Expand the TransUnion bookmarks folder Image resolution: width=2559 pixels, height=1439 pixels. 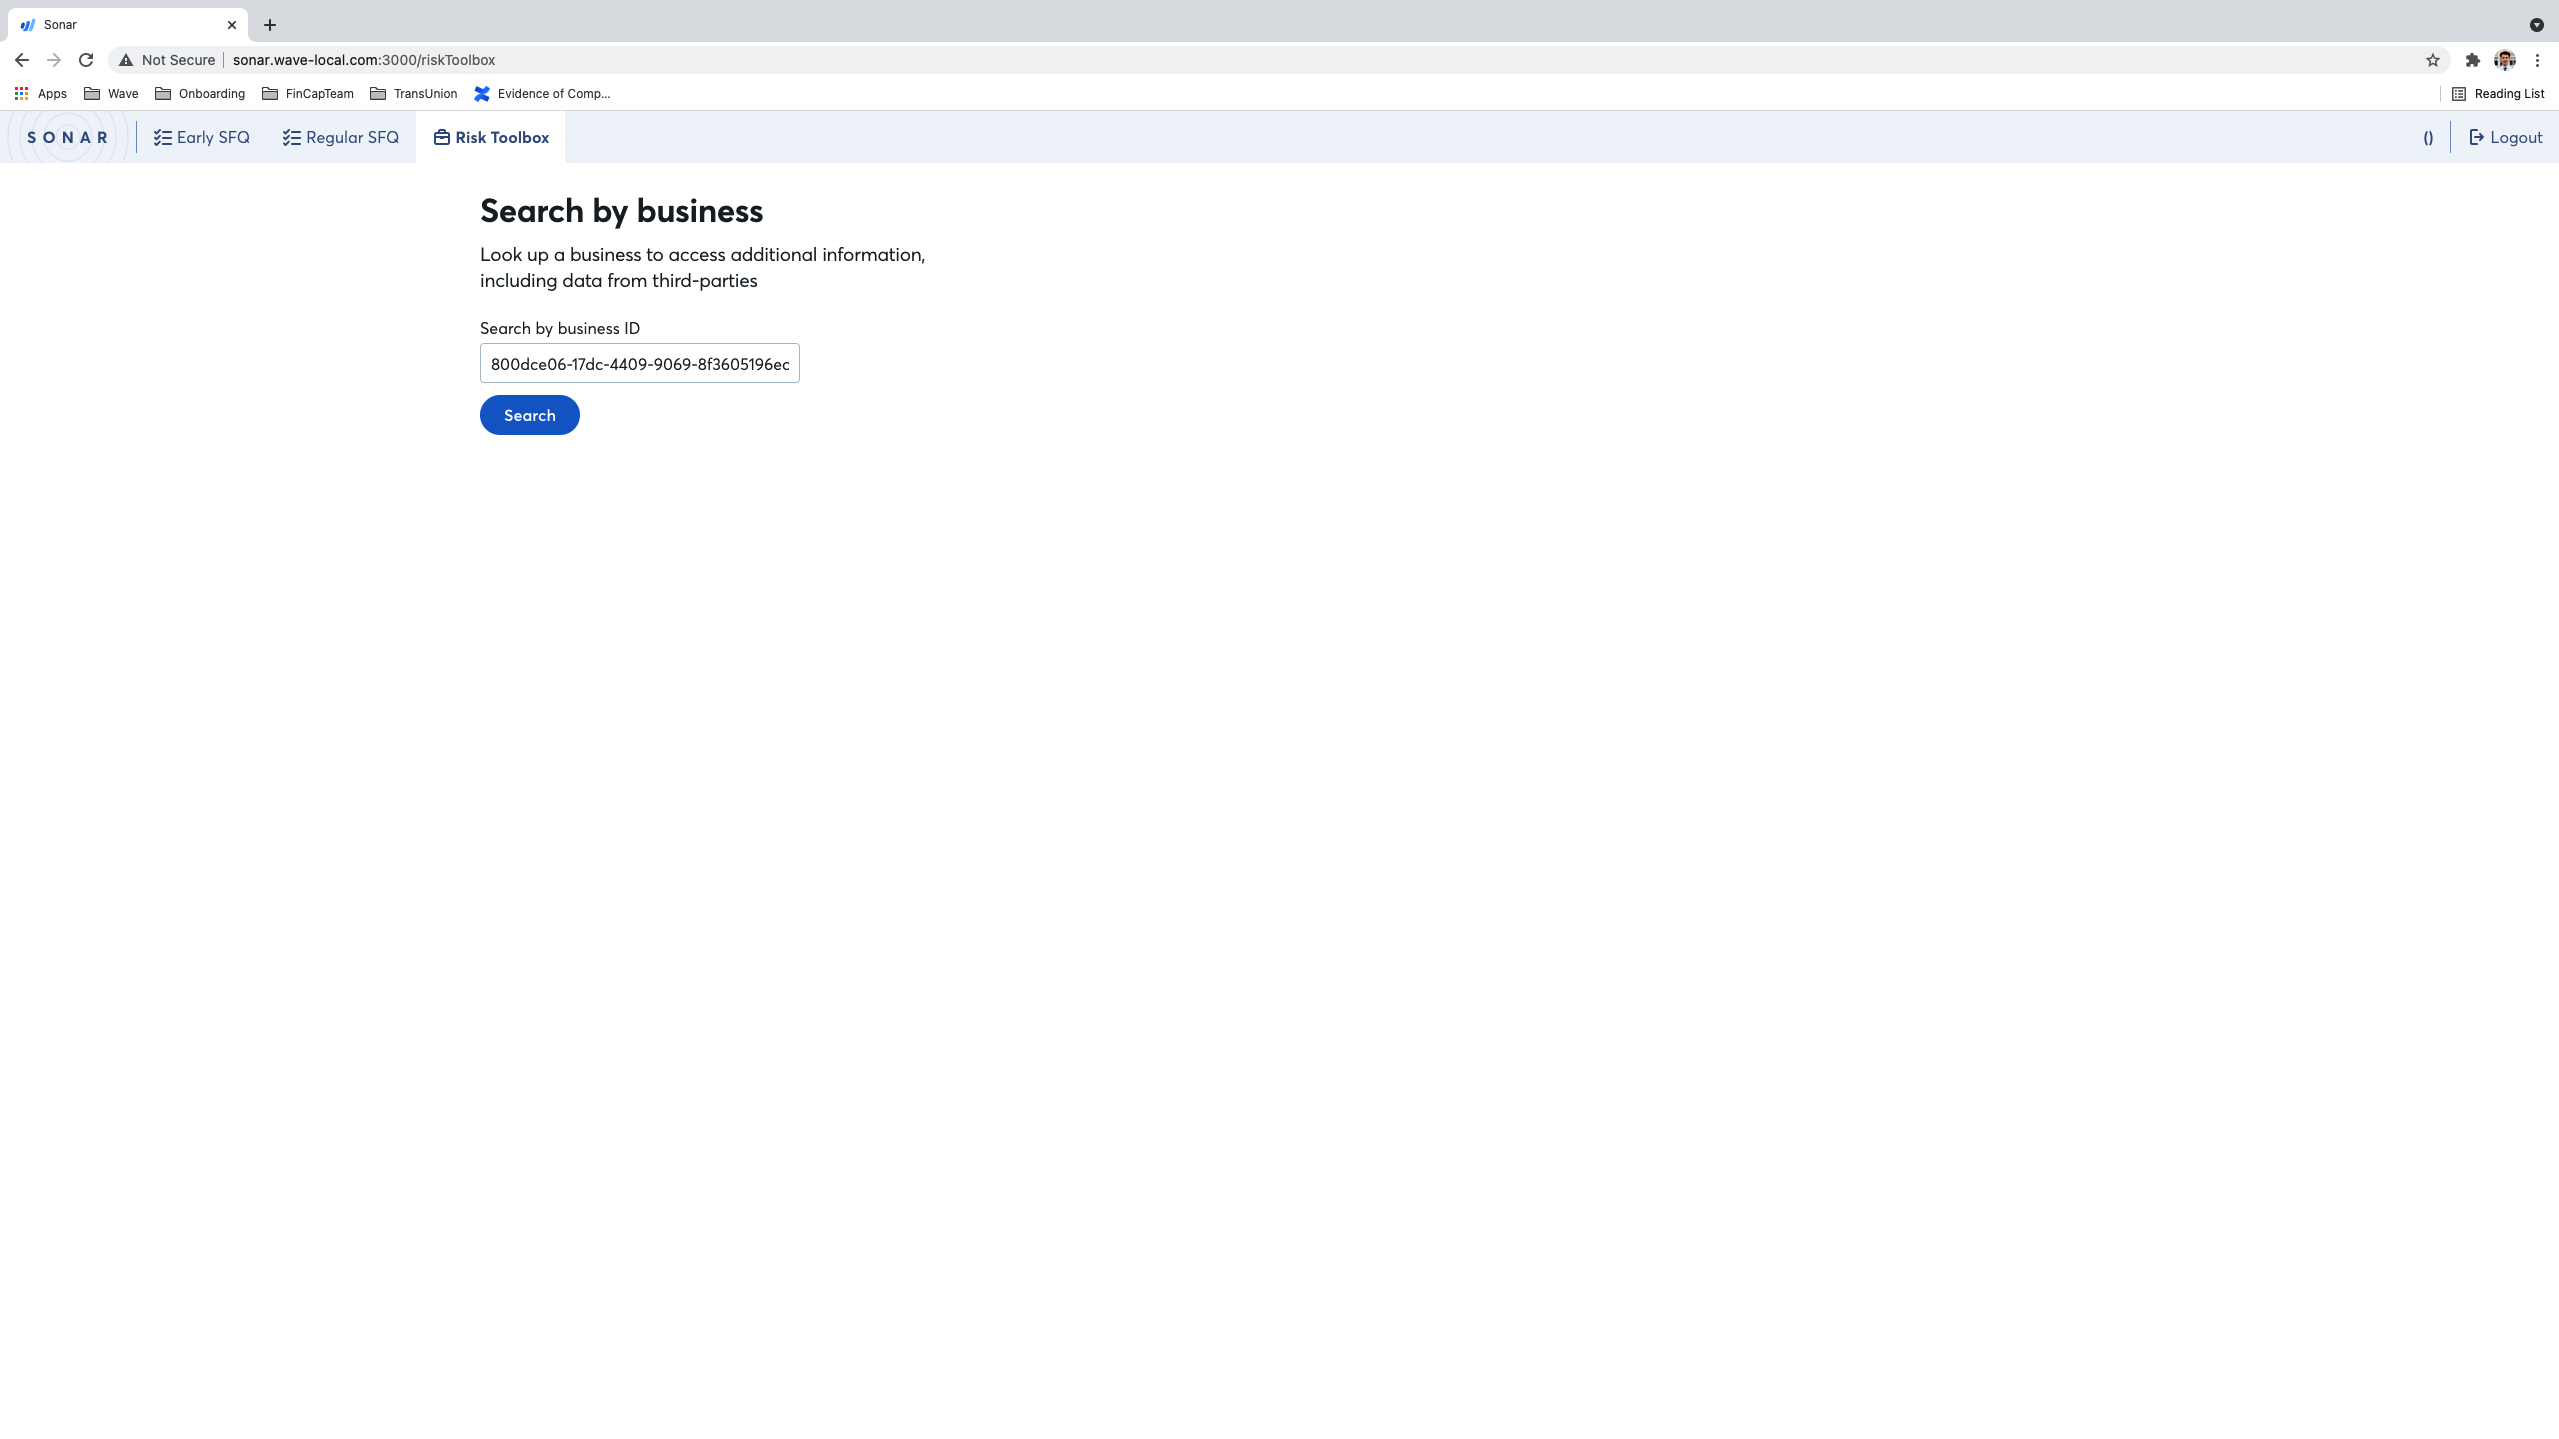coord(413,94)
